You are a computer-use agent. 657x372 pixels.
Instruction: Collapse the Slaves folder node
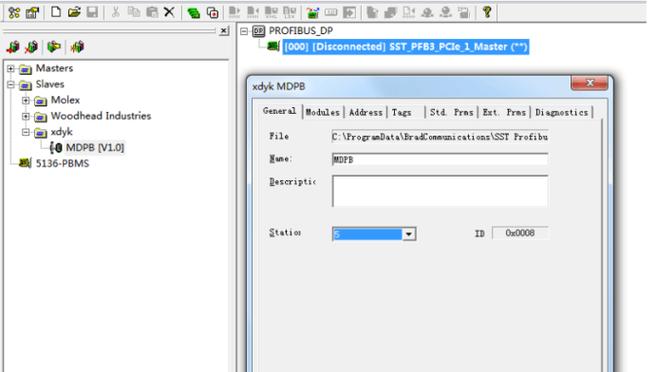pos(11,85)
